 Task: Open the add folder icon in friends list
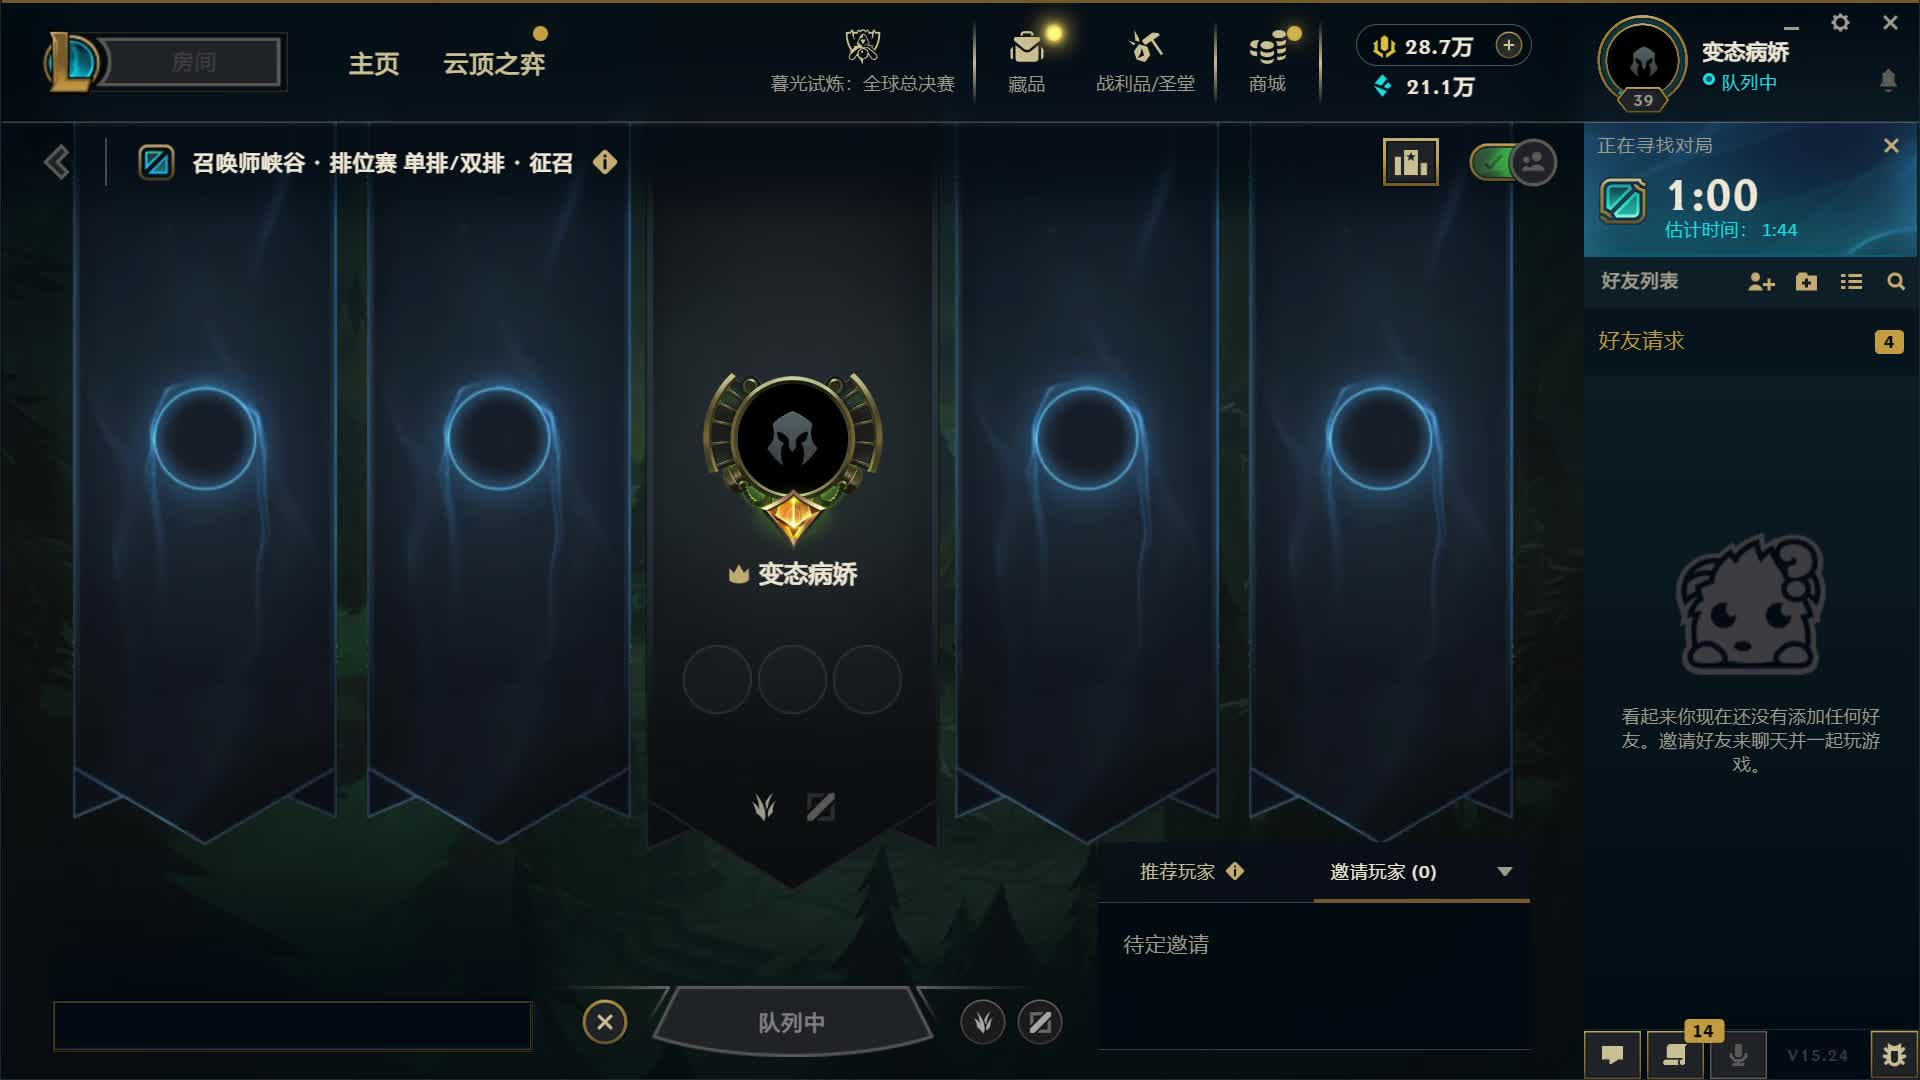[x=1806, y=282]
